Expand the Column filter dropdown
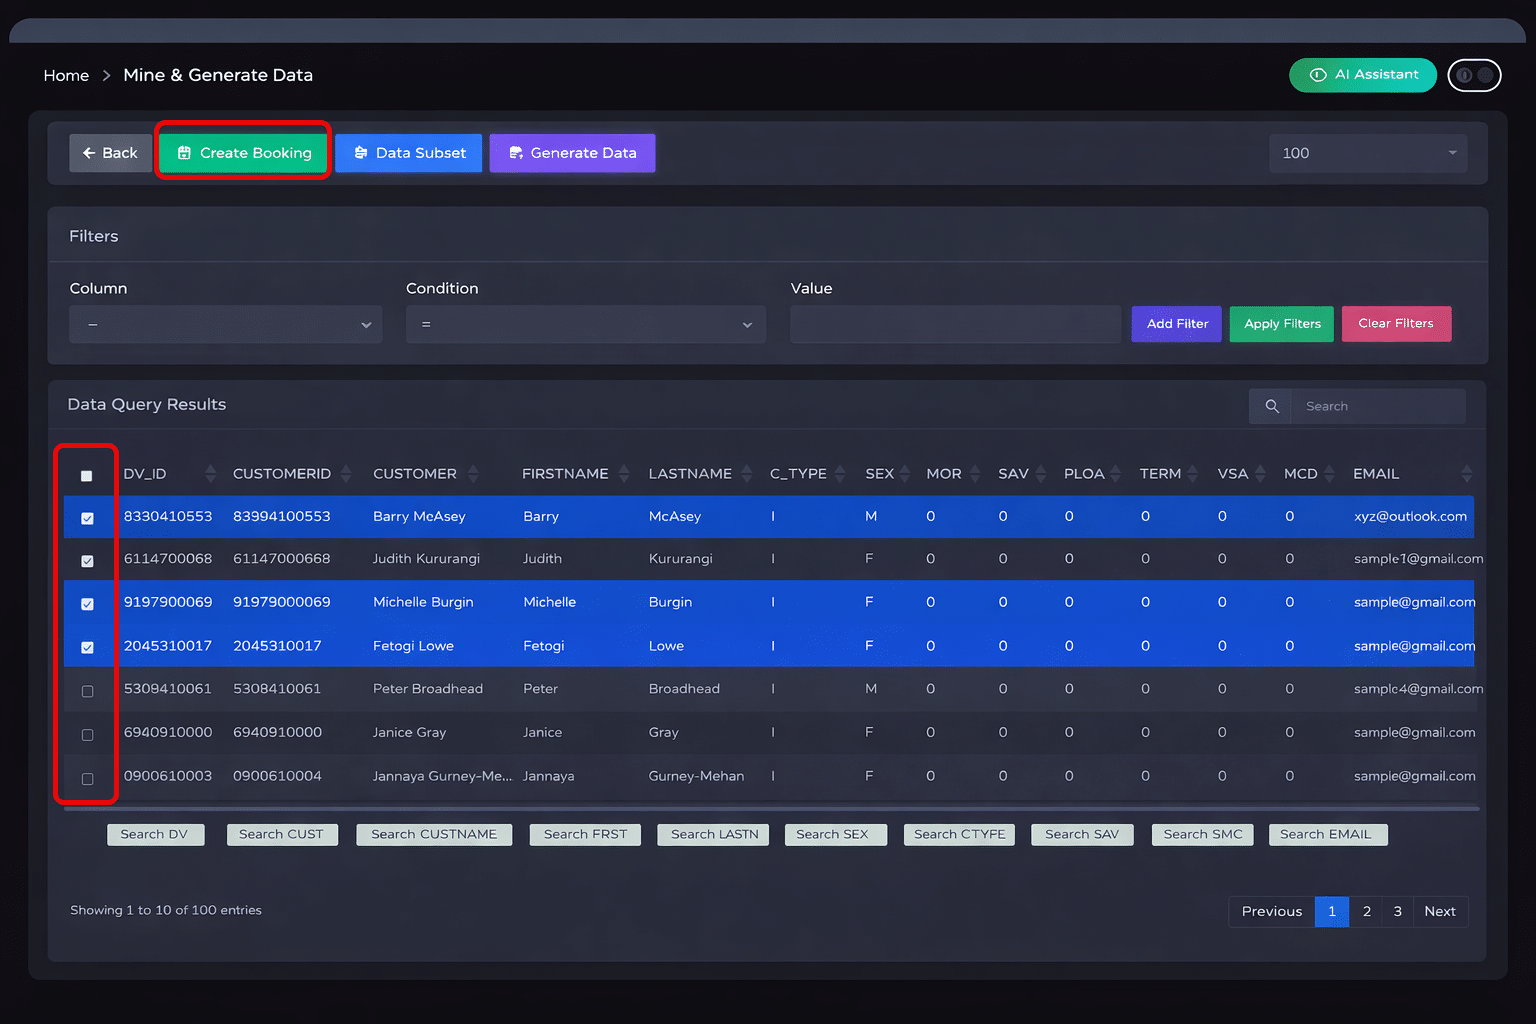Image resolution: width=1536 pixels, height=1024 pixels. [224, 324]
